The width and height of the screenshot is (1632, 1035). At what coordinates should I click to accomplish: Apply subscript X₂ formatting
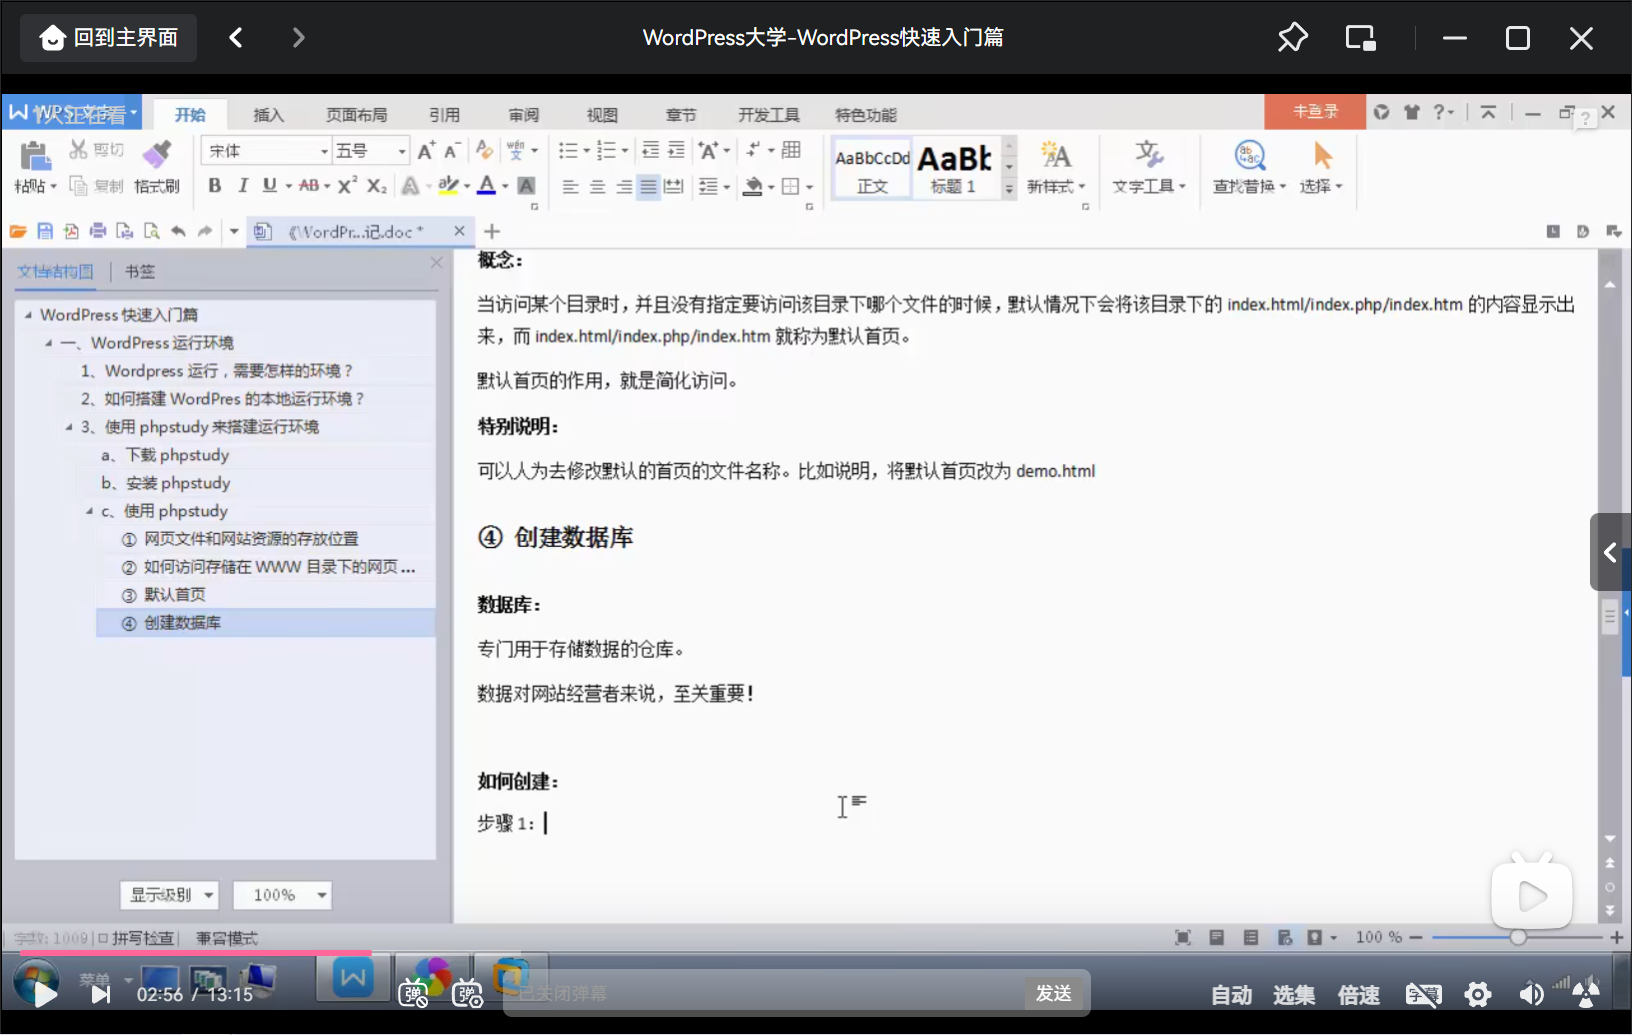pyautogui.click(x=377, y=186)
